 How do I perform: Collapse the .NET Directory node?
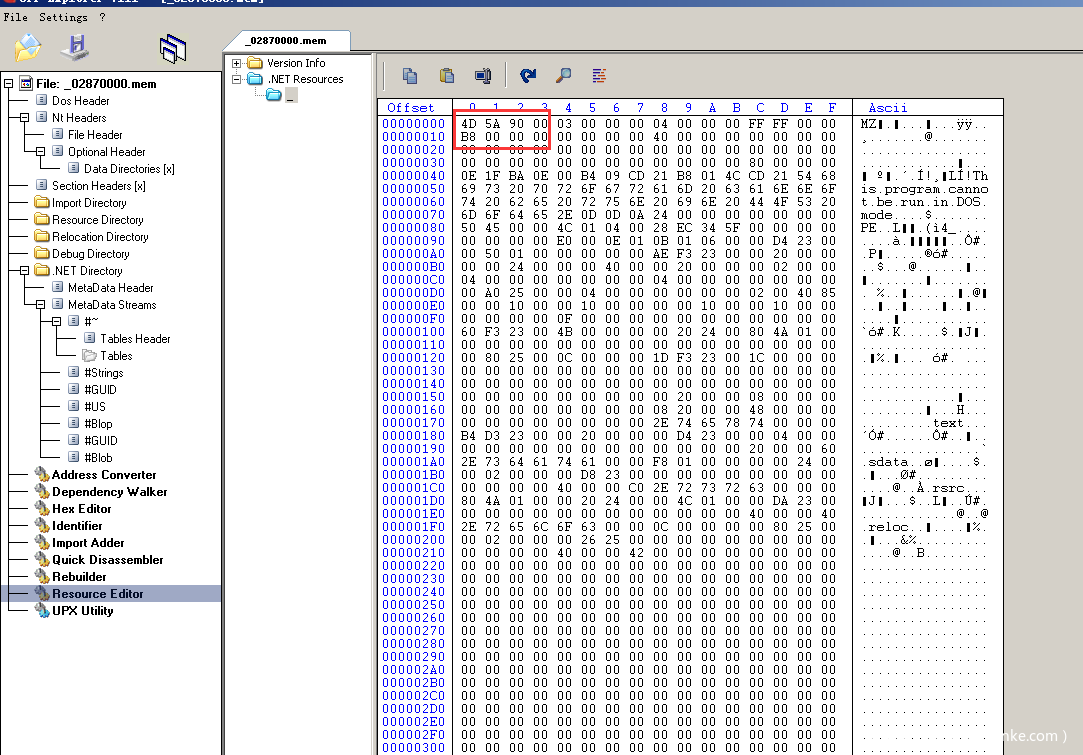click(25, 271)
